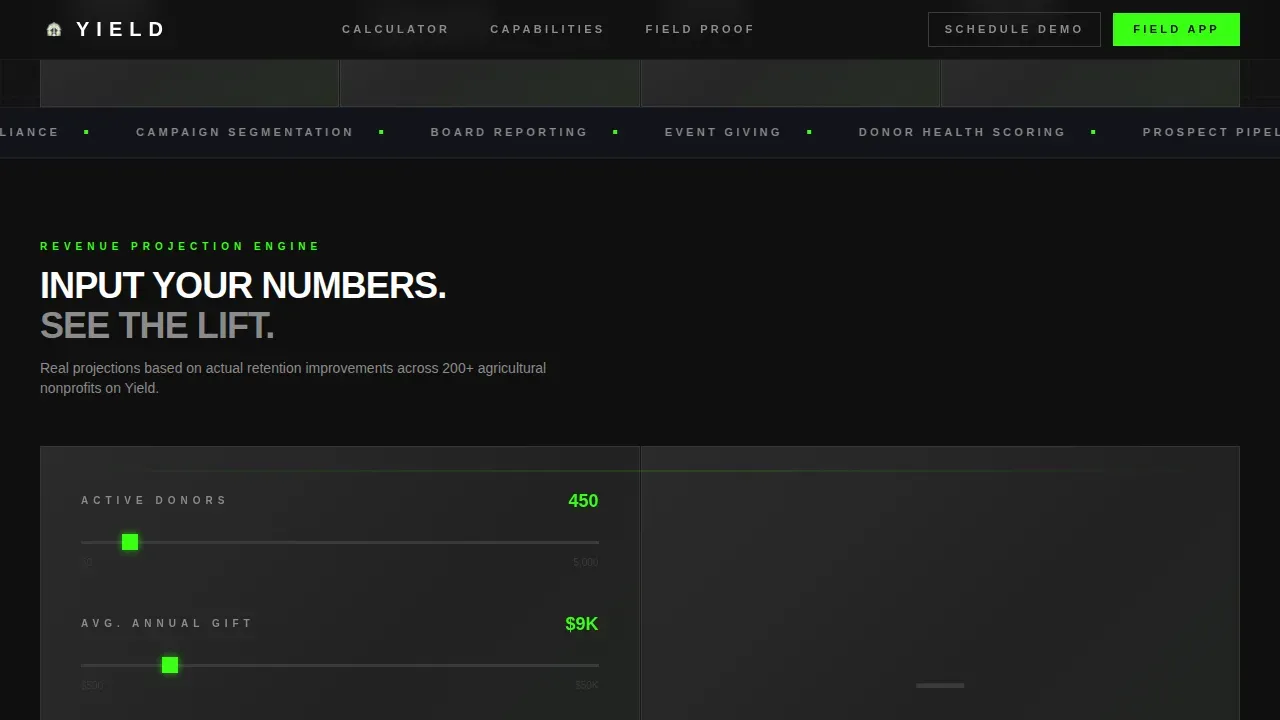1280x720 pixels.
Task: Click the 'Revenue Projection Engine' label
Action: click(x=180, y=246)
